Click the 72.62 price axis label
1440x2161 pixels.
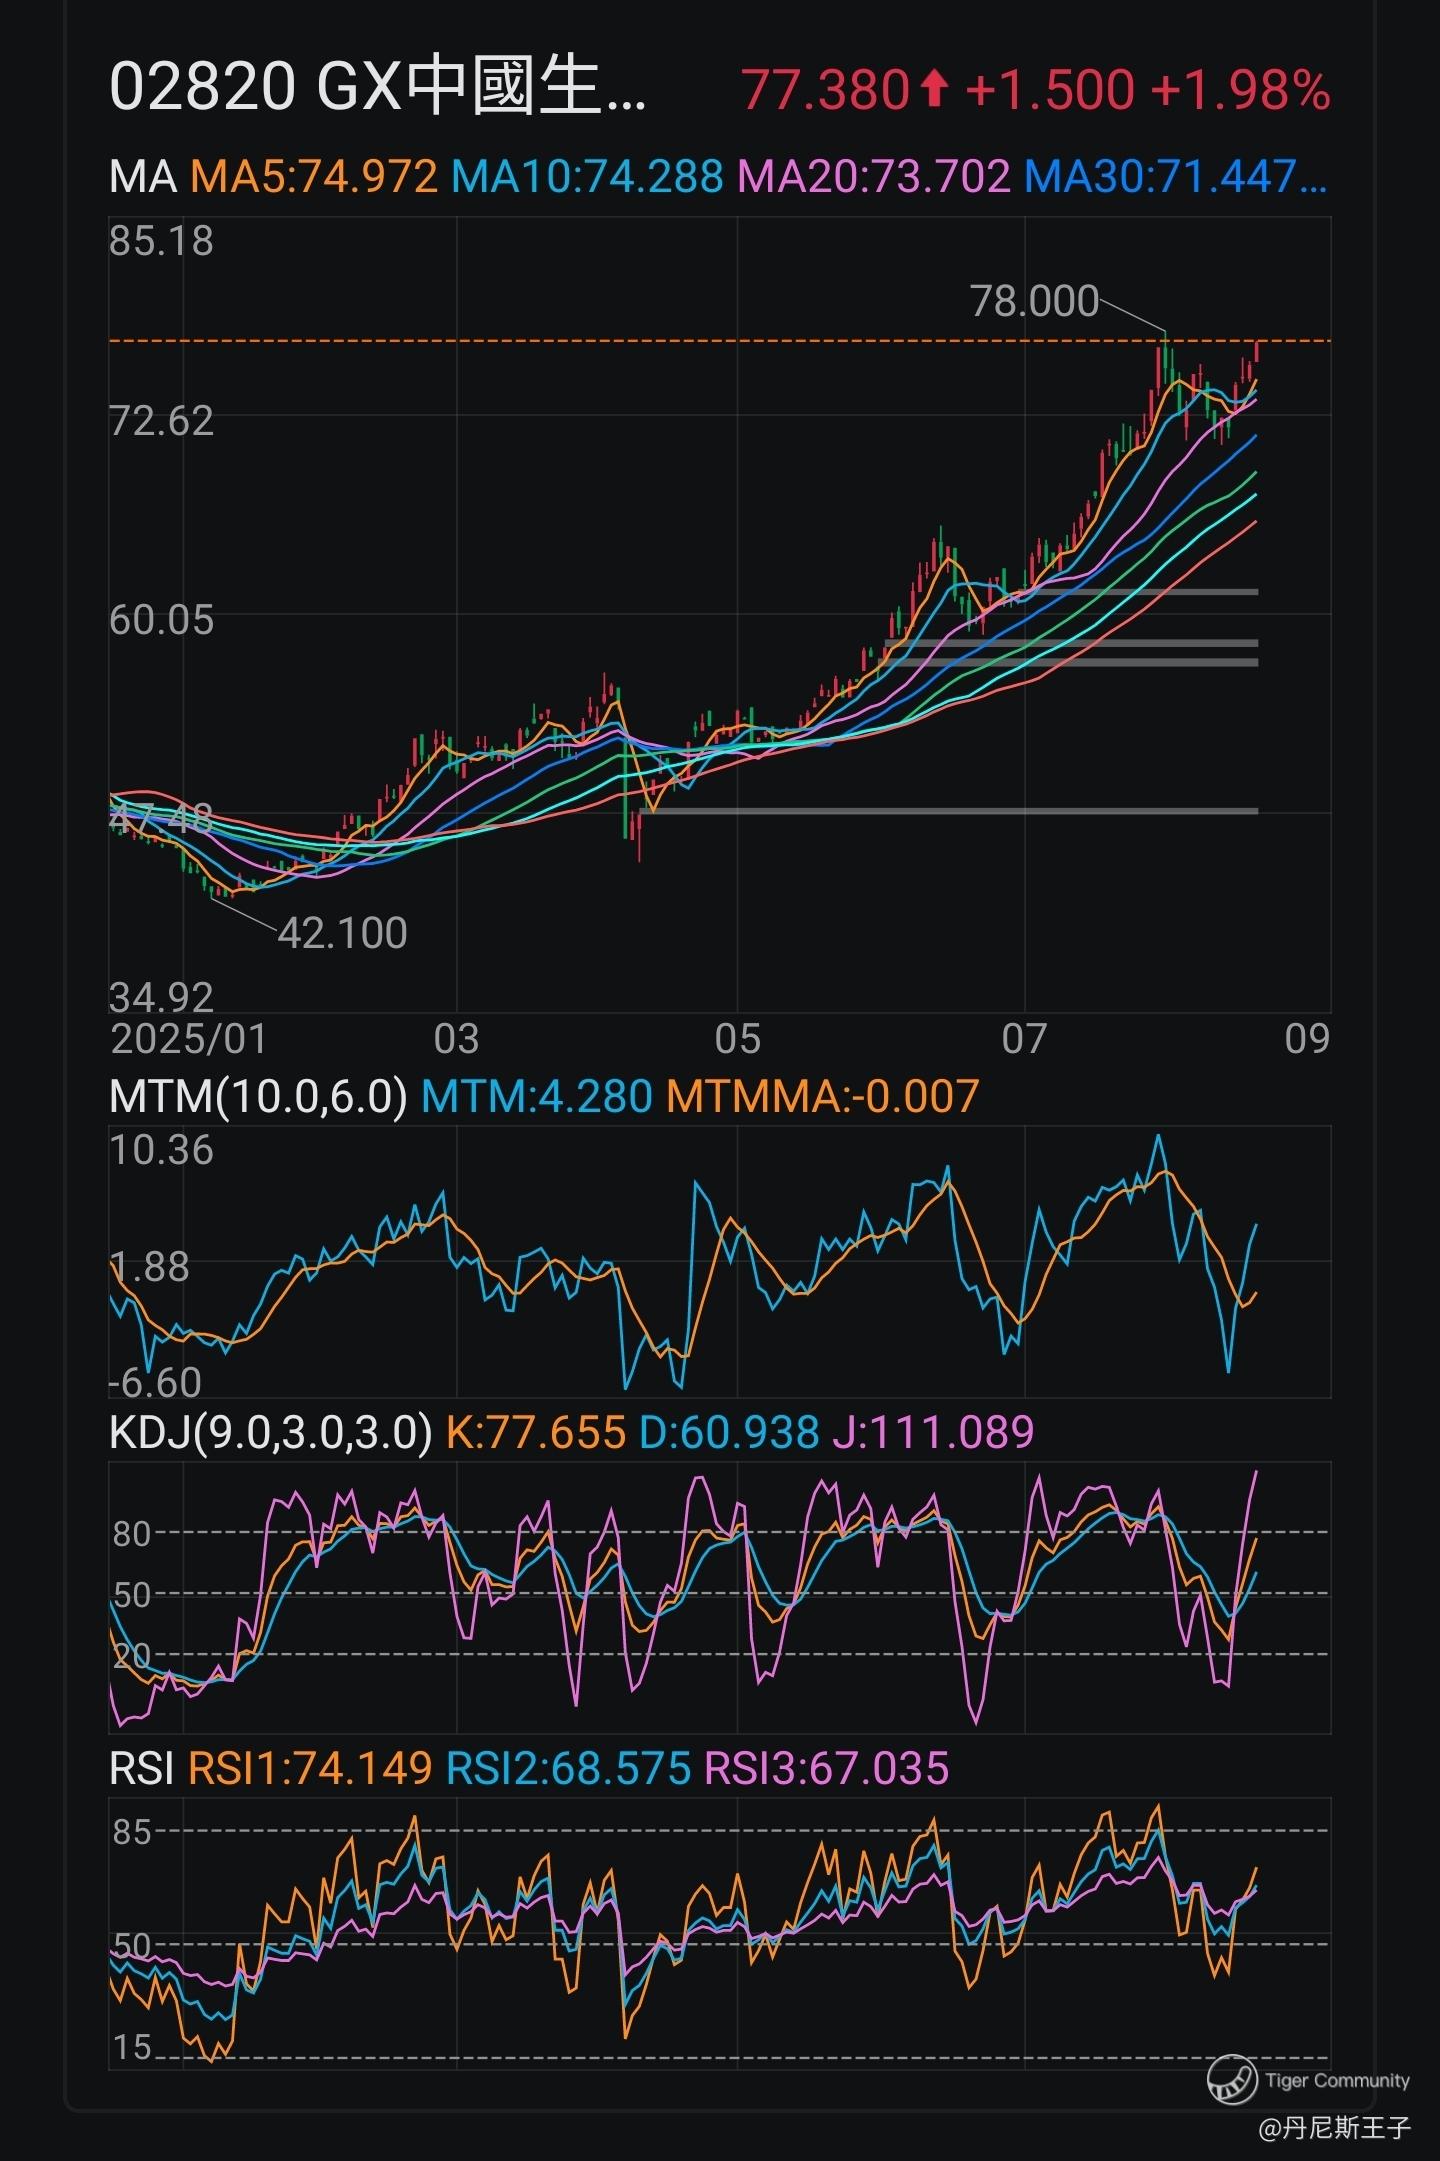point(161,421)
